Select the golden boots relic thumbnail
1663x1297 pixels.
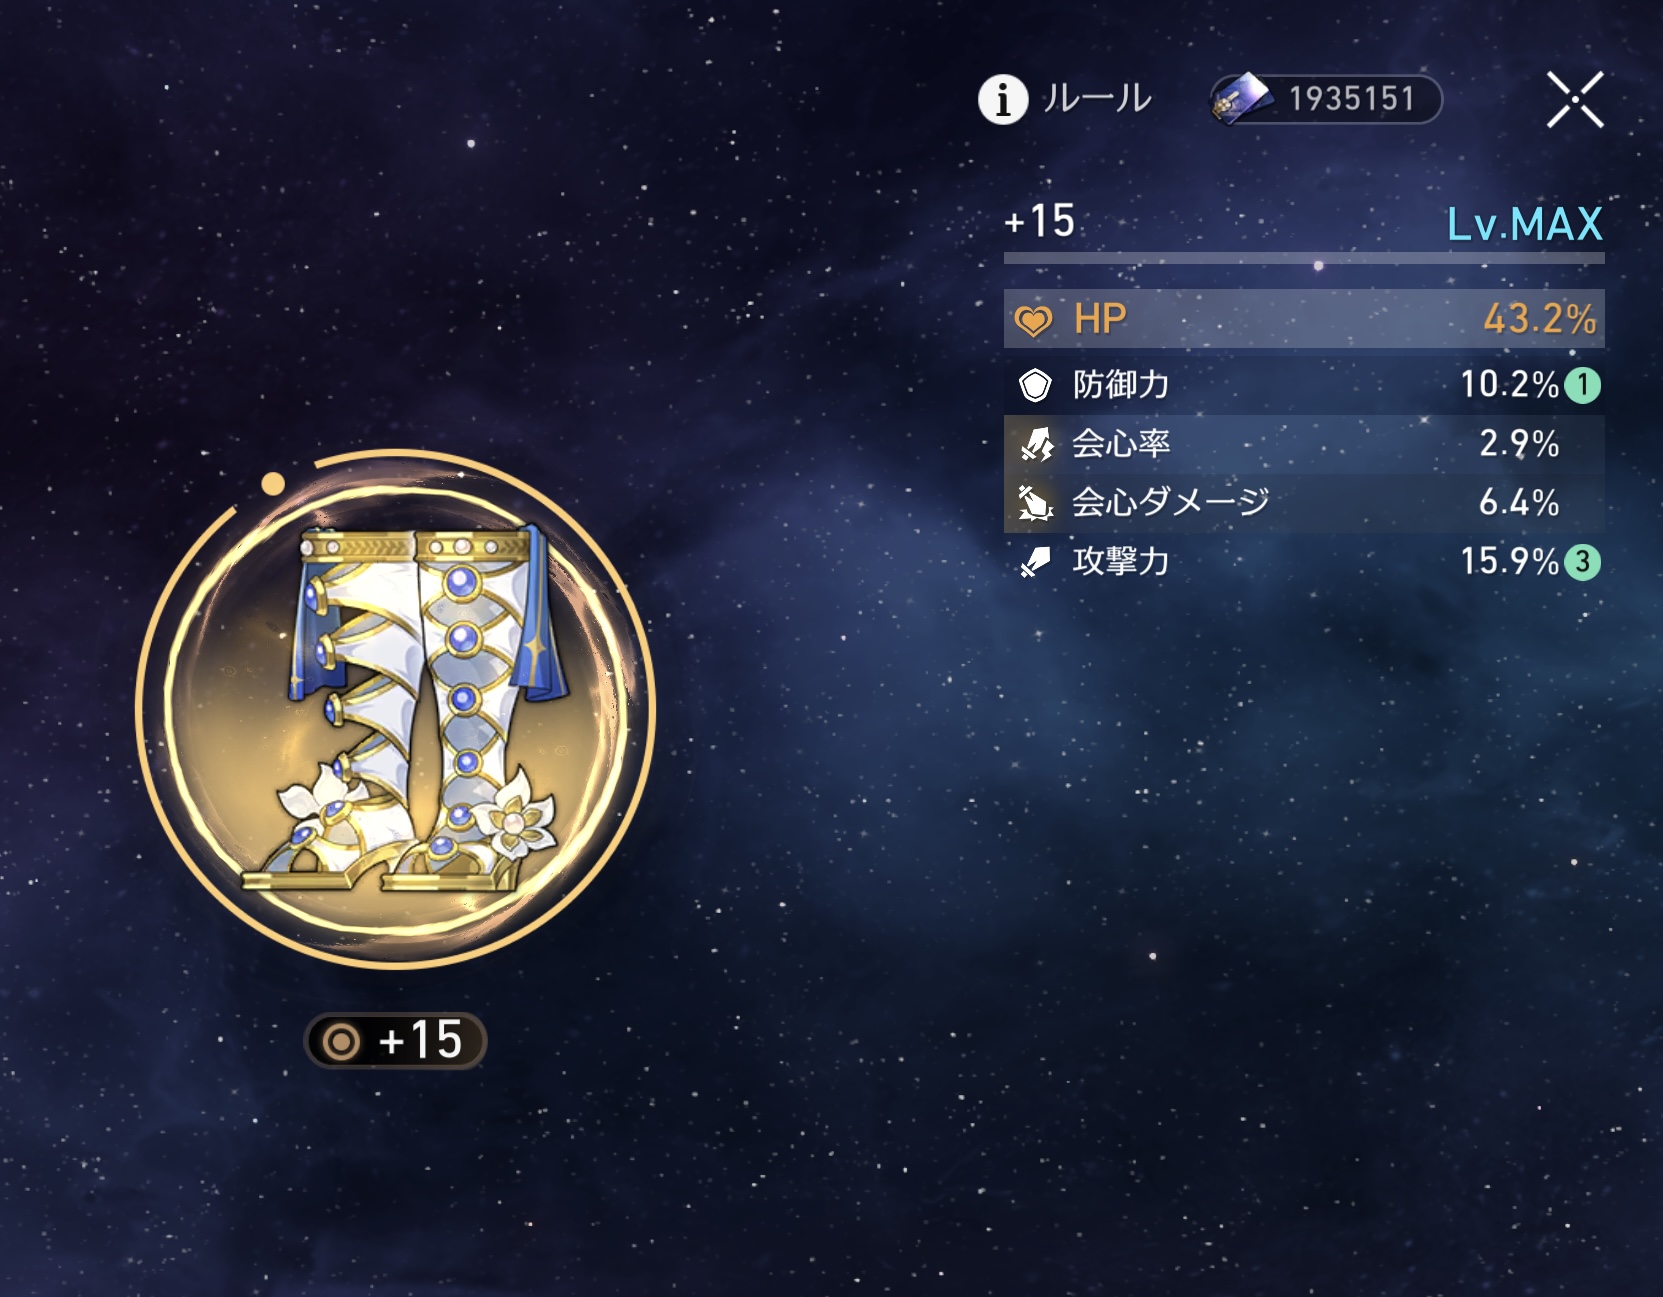396,709
